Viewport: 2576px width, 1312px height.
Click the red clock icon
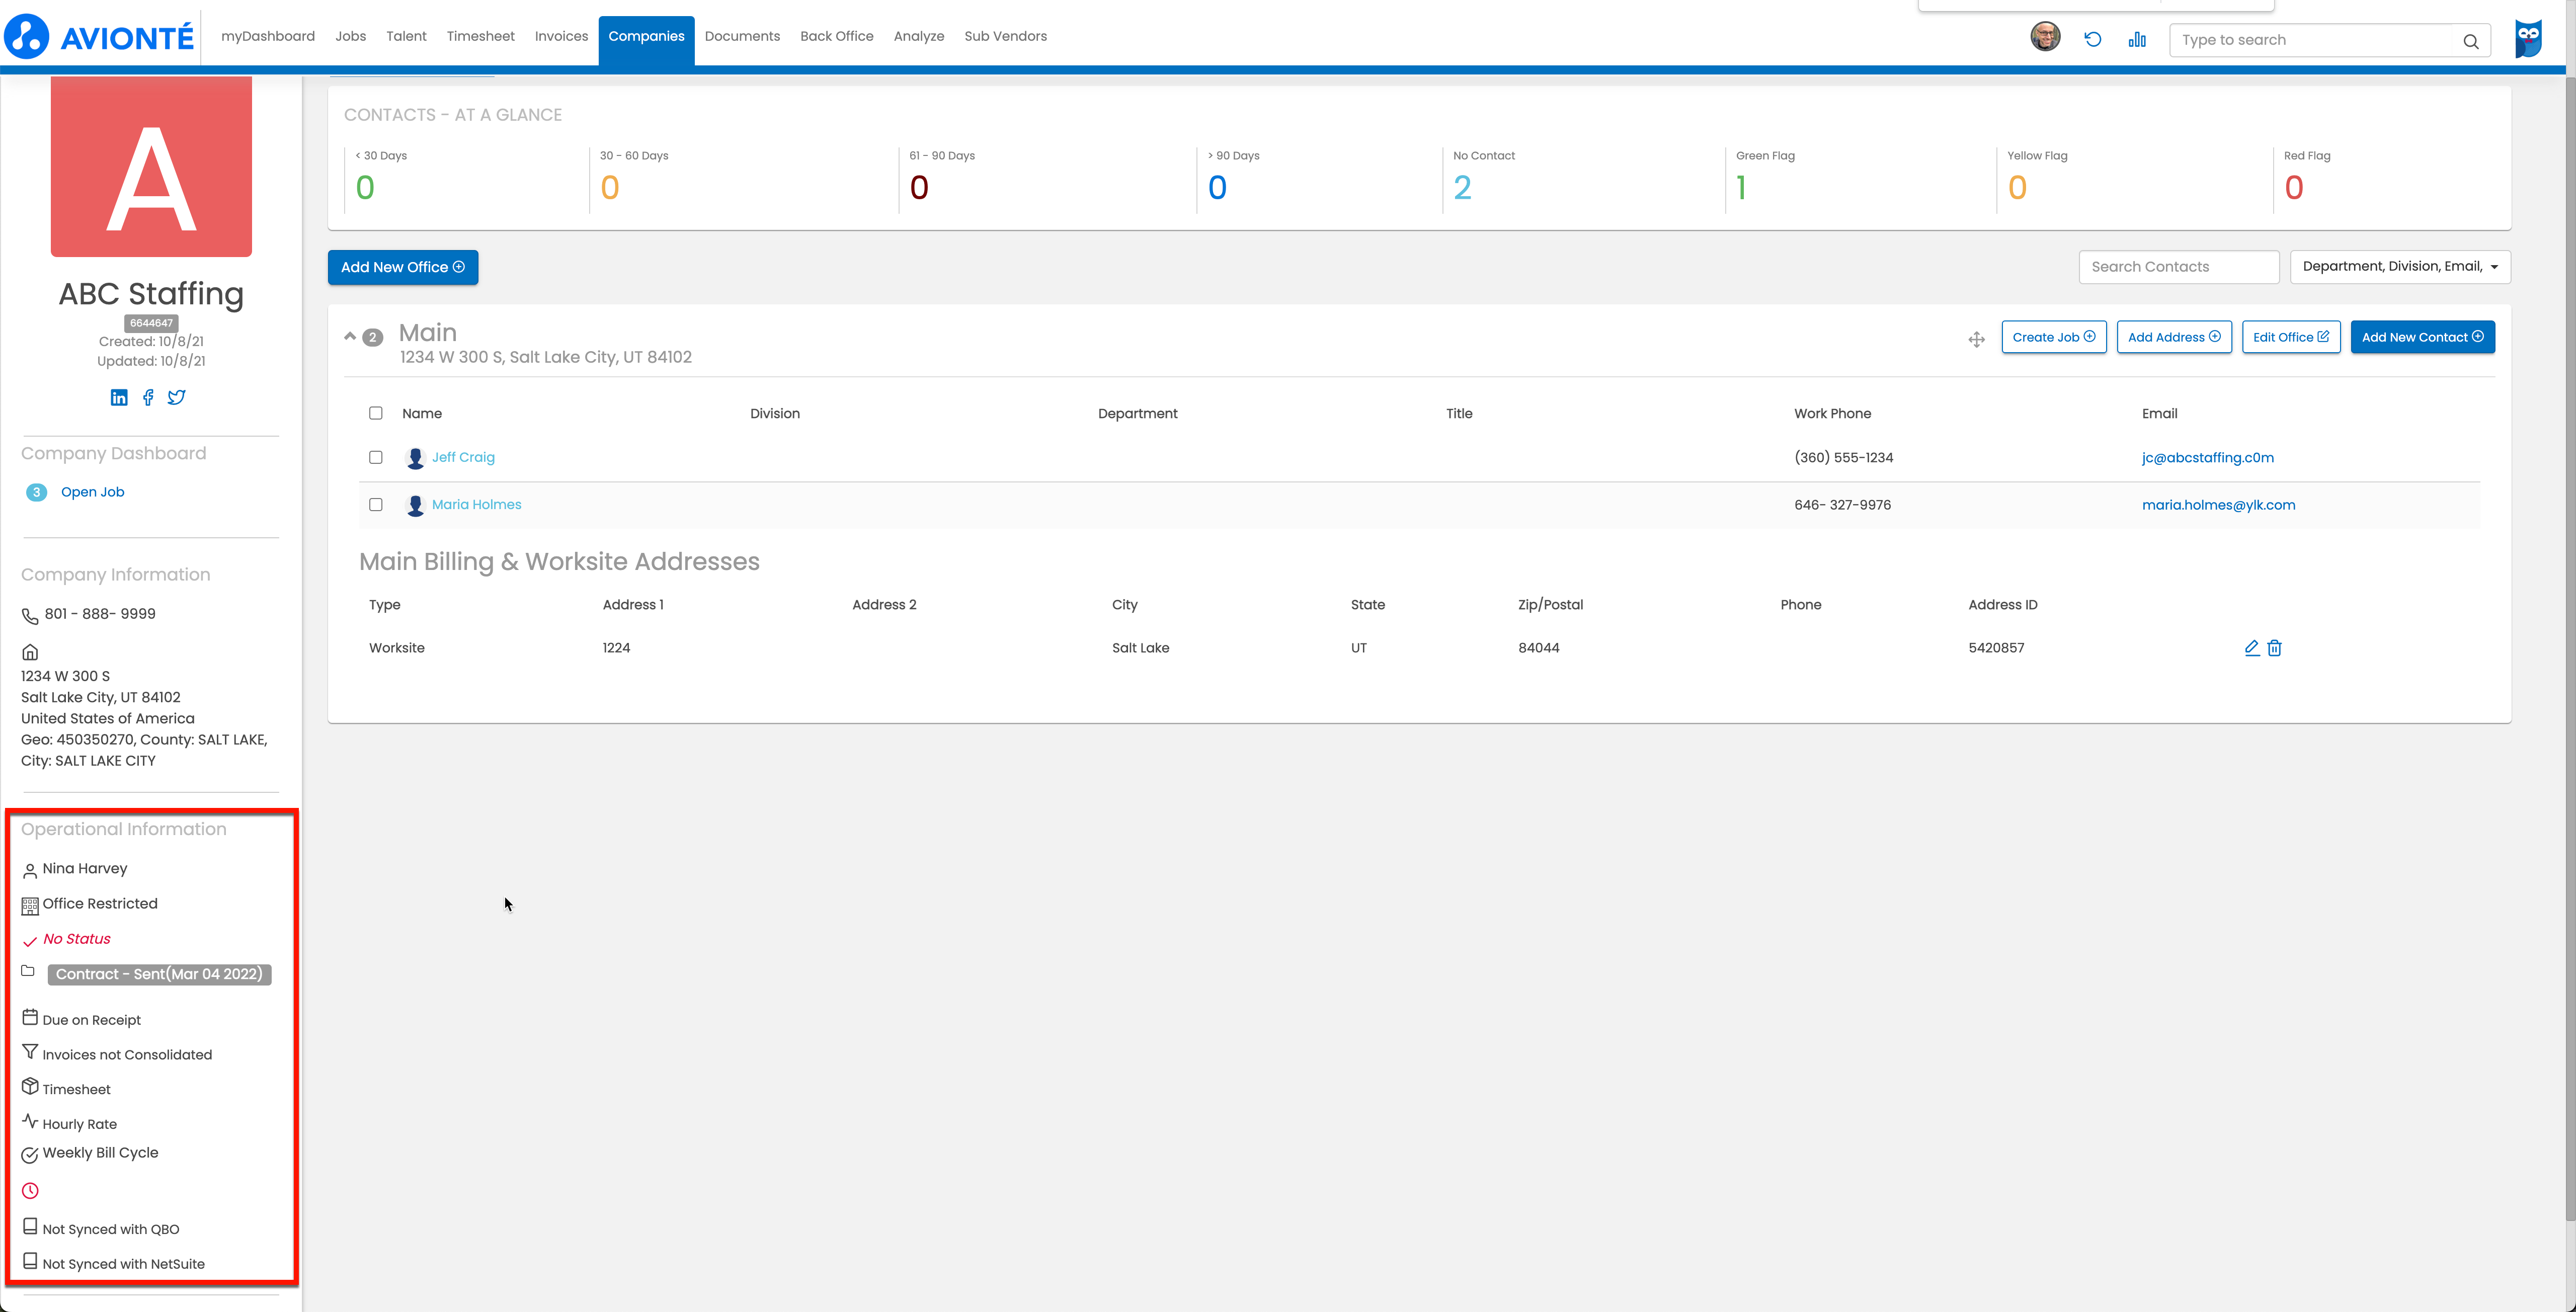[30, 1191]
